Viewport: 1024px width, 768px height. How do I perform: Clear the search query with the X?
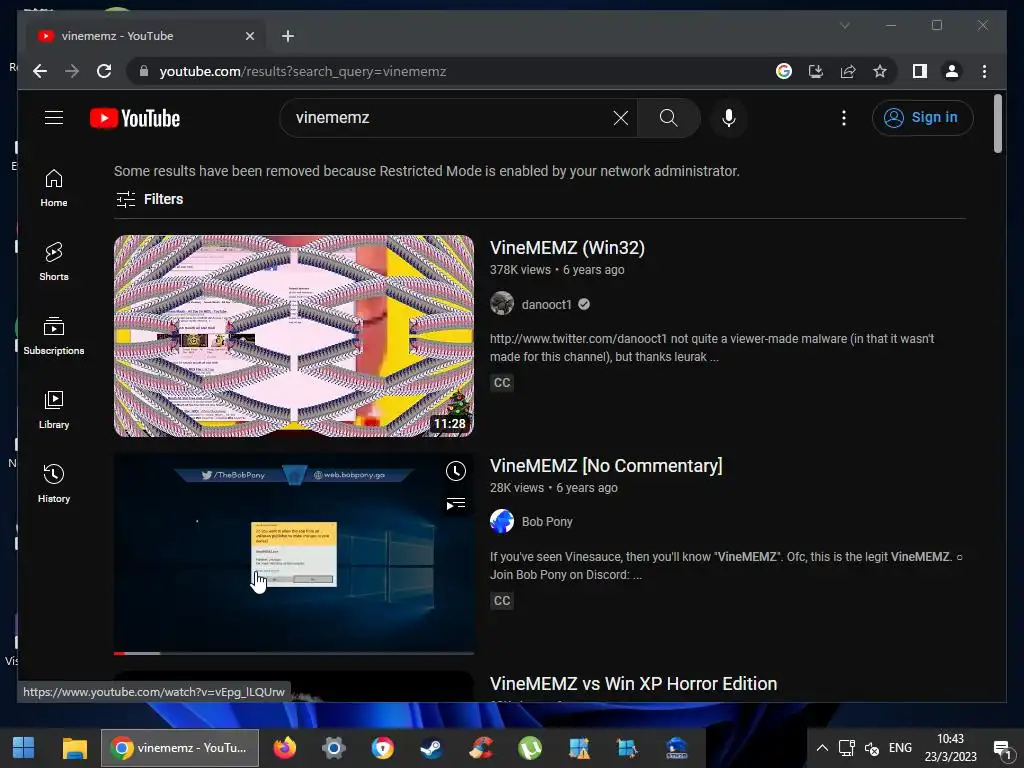pos(620,118)
